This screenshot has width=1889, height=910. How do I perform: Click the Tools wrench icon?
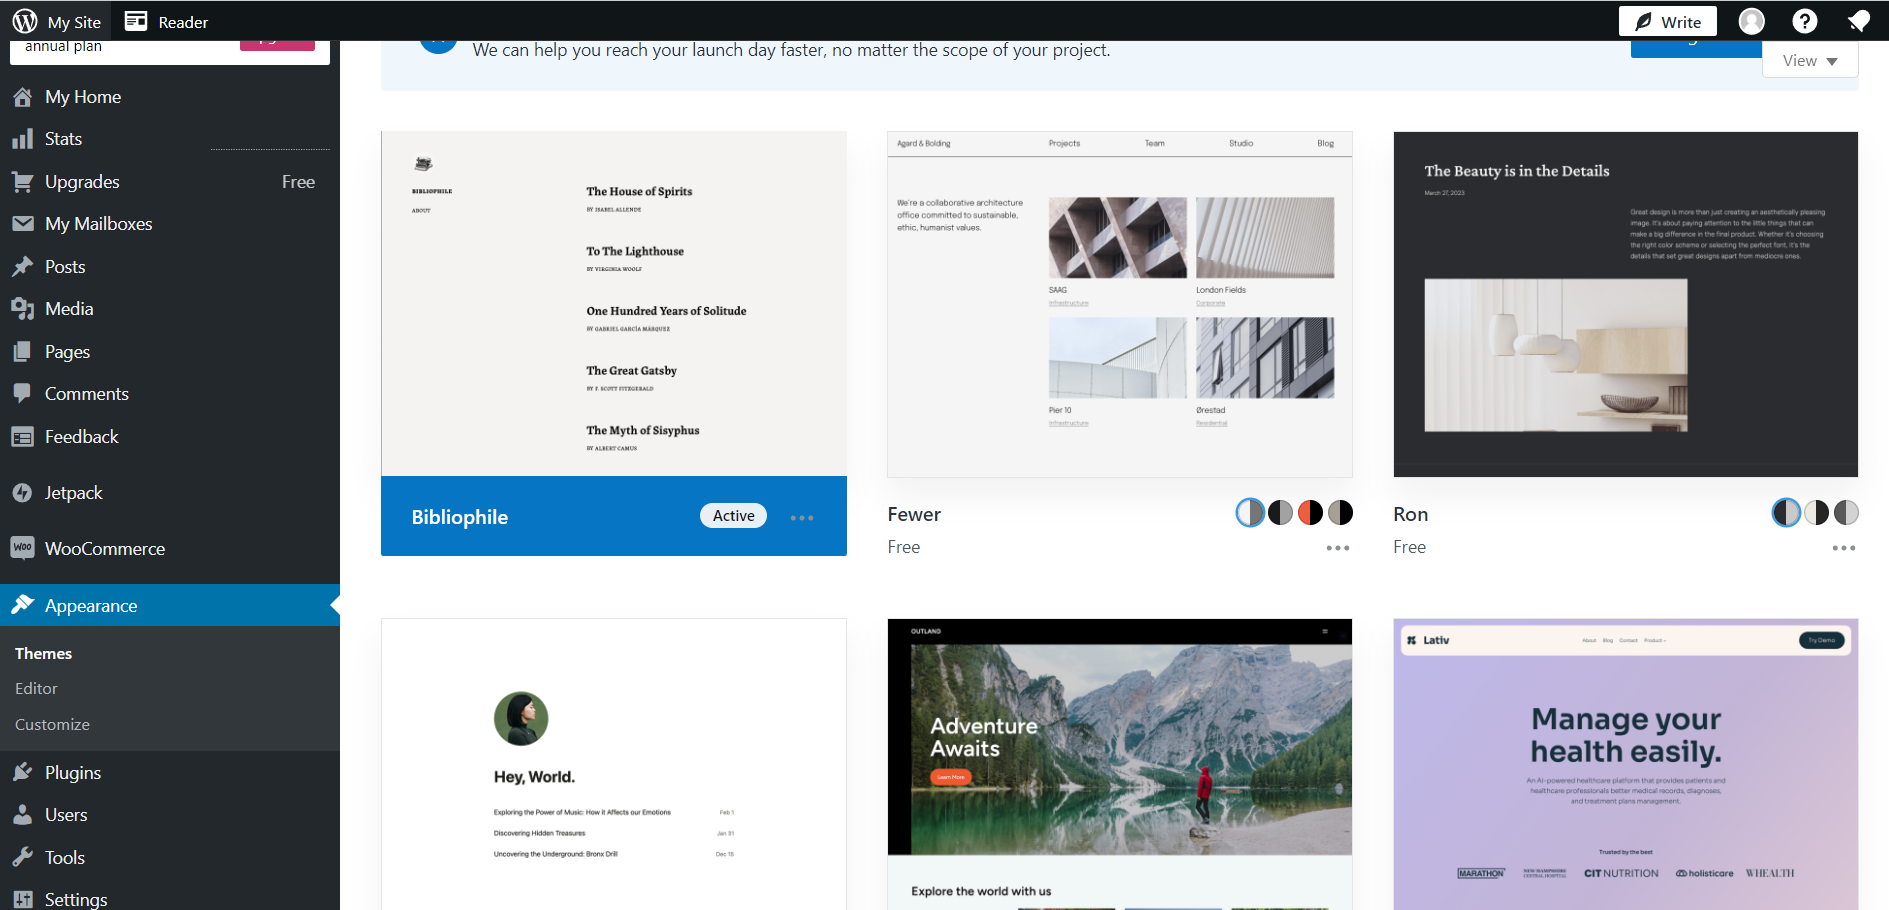coord(22,857)
